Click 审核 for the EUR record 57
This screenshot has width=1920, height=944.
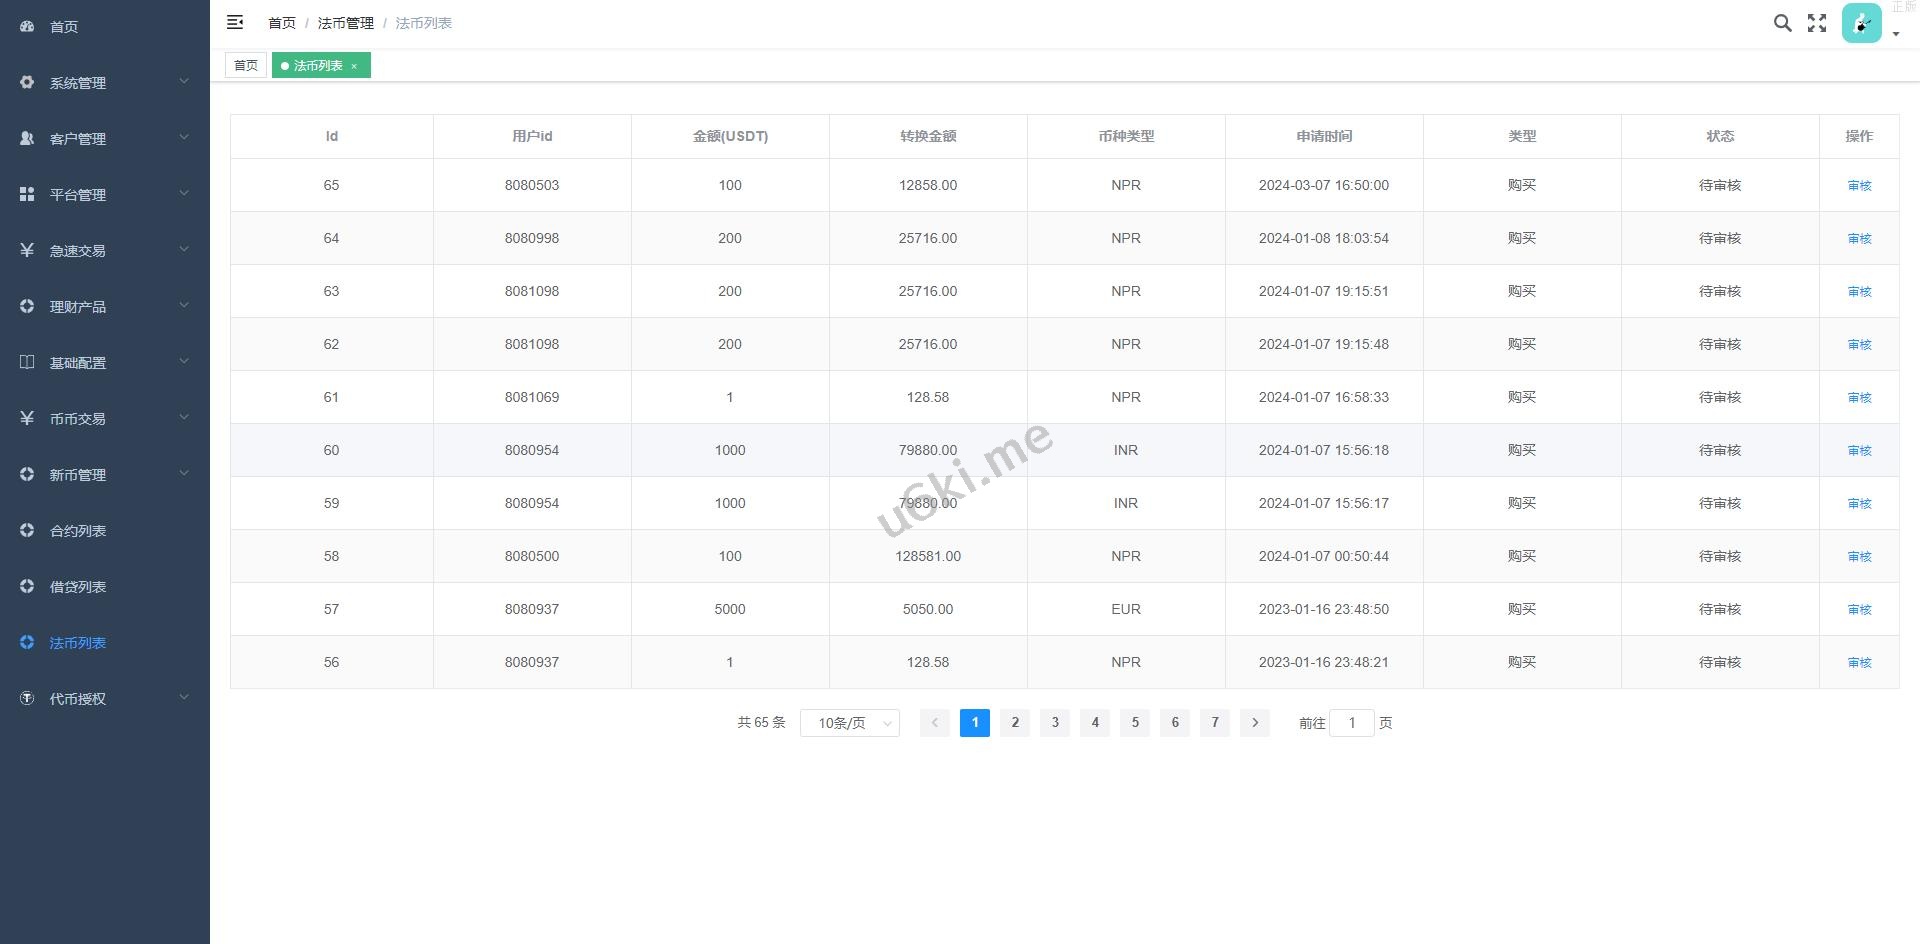click(x=1859, y=610)
